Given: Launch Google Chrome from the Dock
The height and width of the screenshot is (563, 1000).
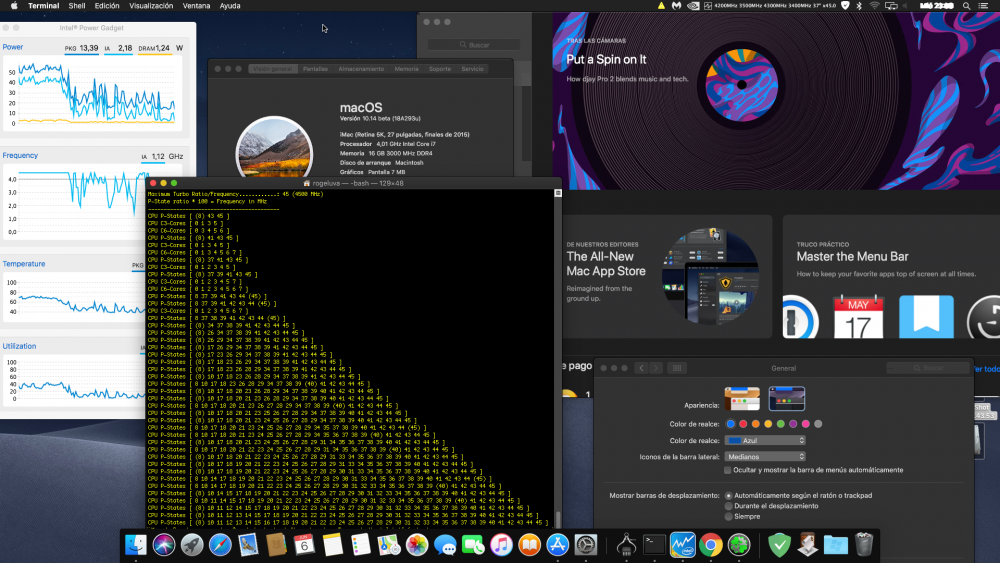Looking at the screenshot, I should click(710, 545).
